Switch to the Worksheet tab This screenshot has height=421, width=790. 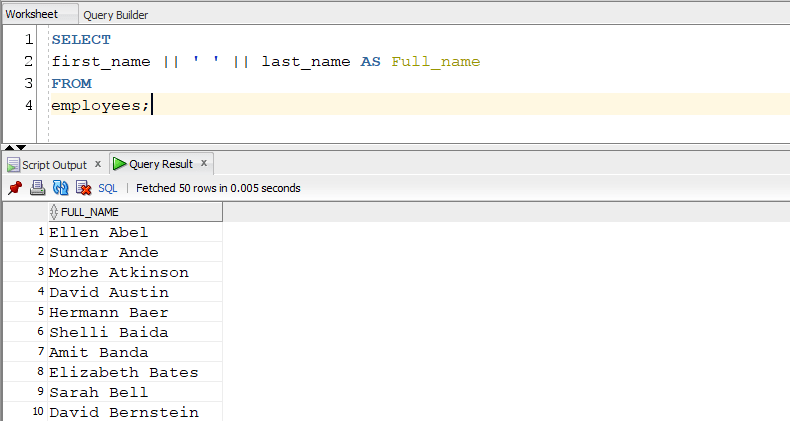(28, 14)
